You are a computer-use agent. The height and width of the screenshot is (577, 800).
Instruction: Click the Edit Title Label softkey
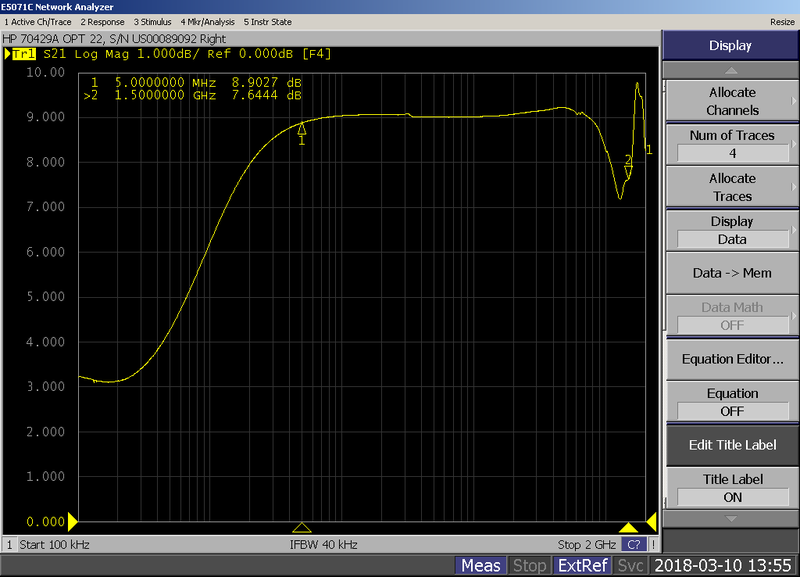(732, 445)
